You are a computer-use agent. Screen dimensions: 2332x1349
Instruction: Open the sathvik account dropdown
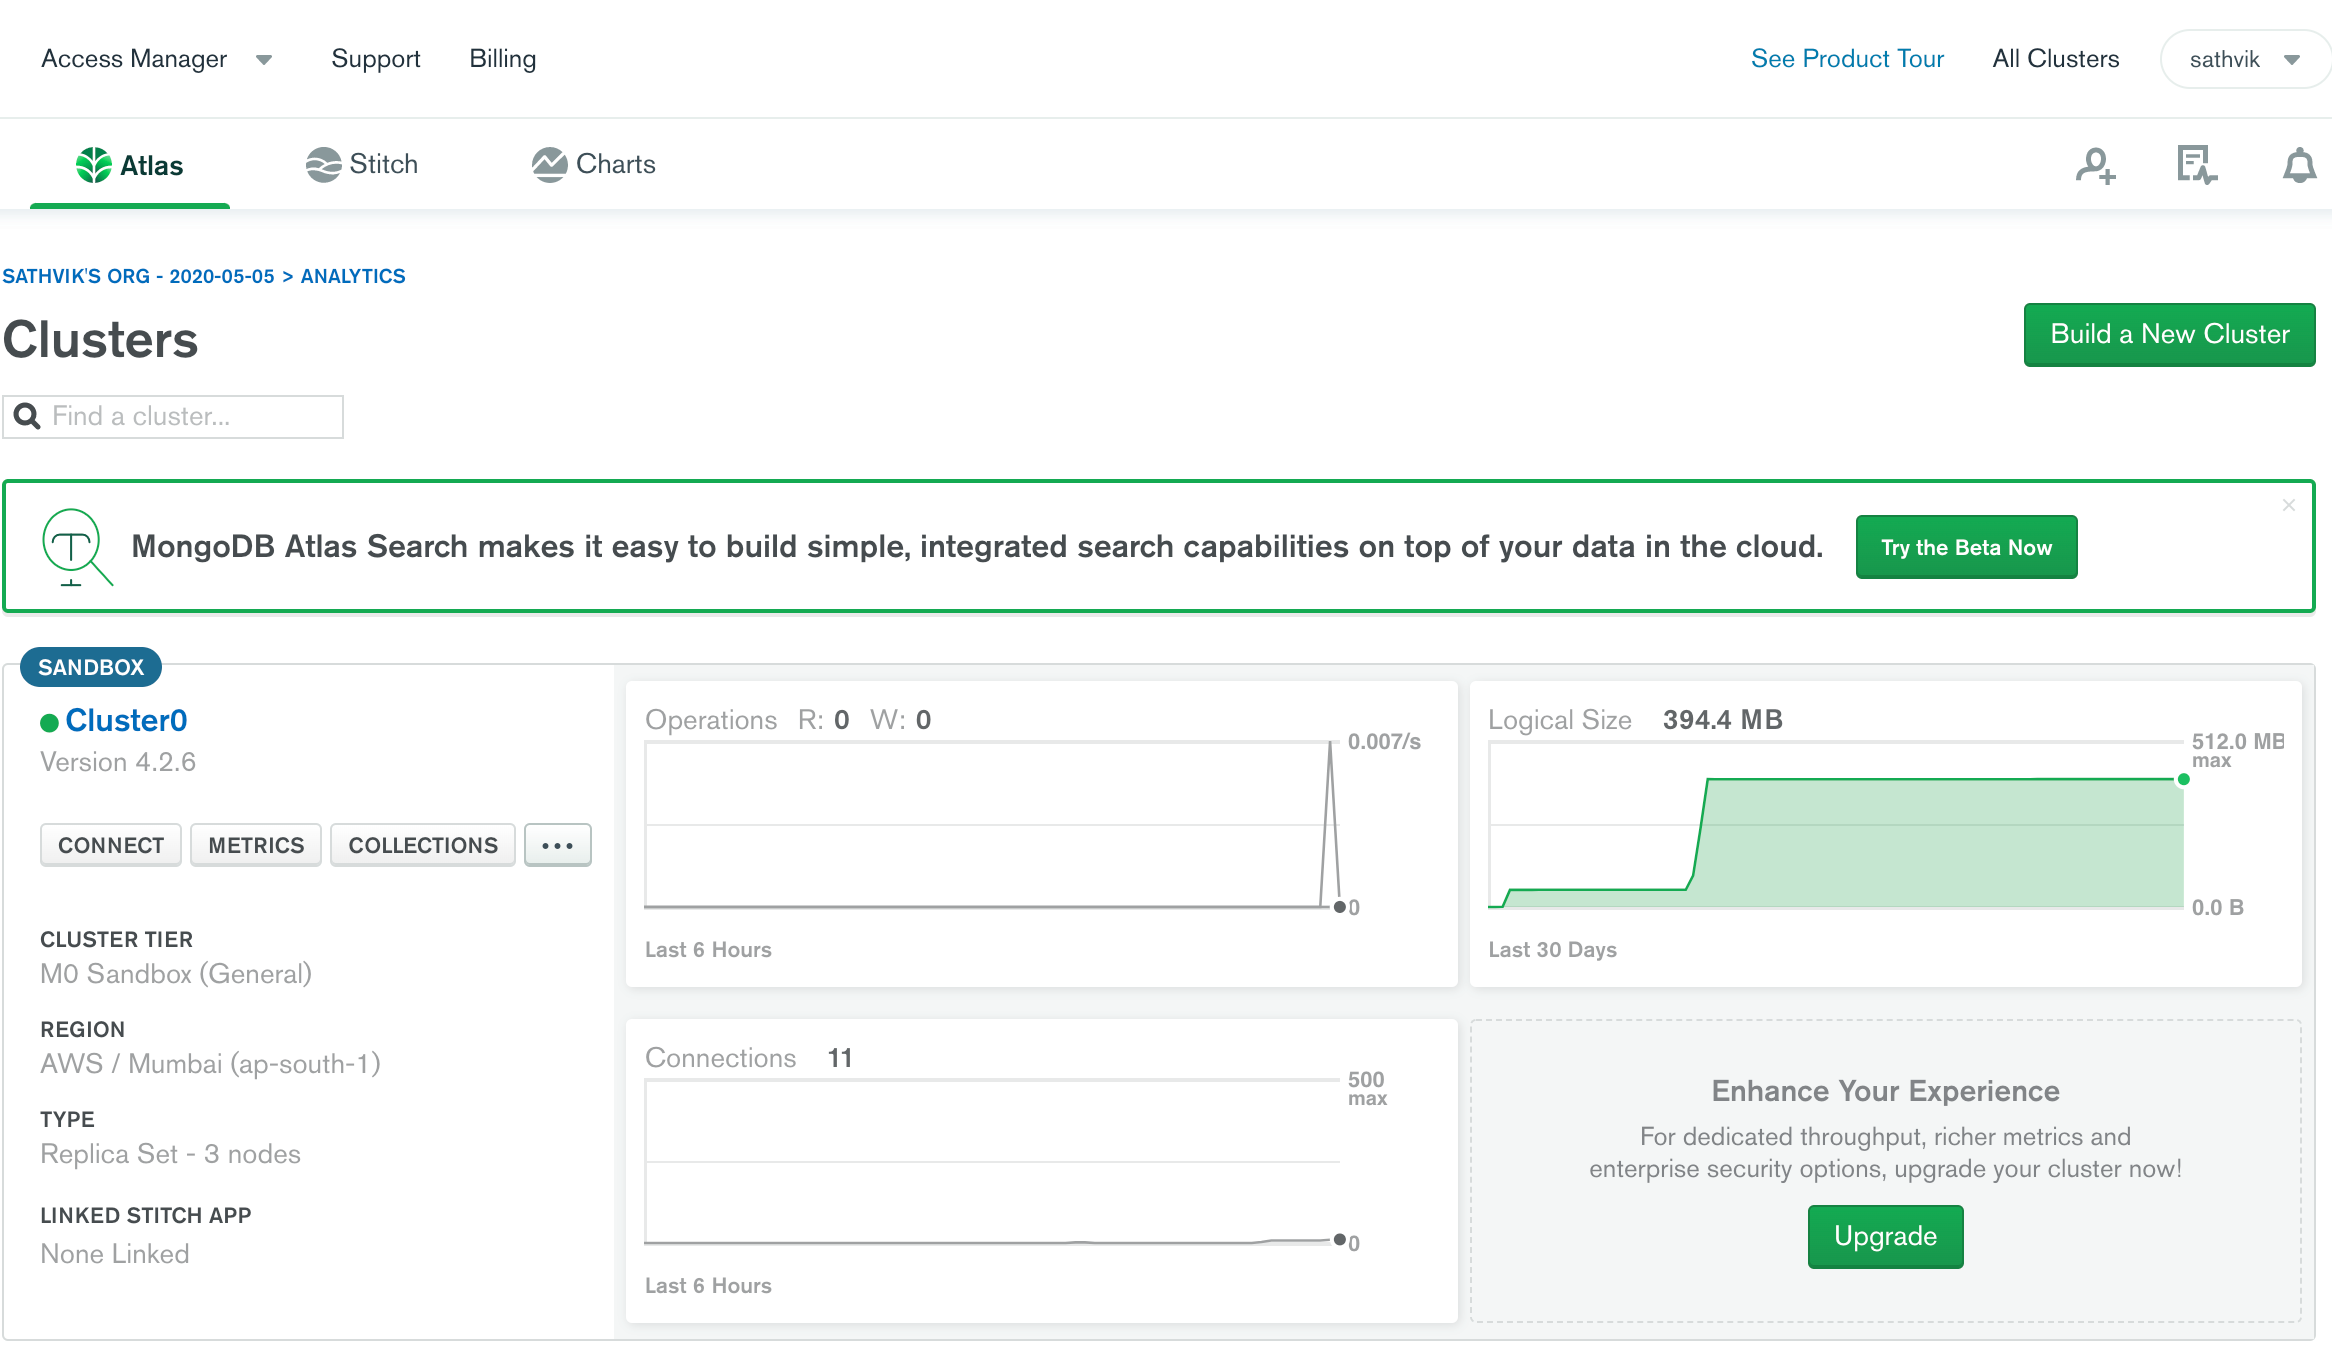tap(2243, 59)
